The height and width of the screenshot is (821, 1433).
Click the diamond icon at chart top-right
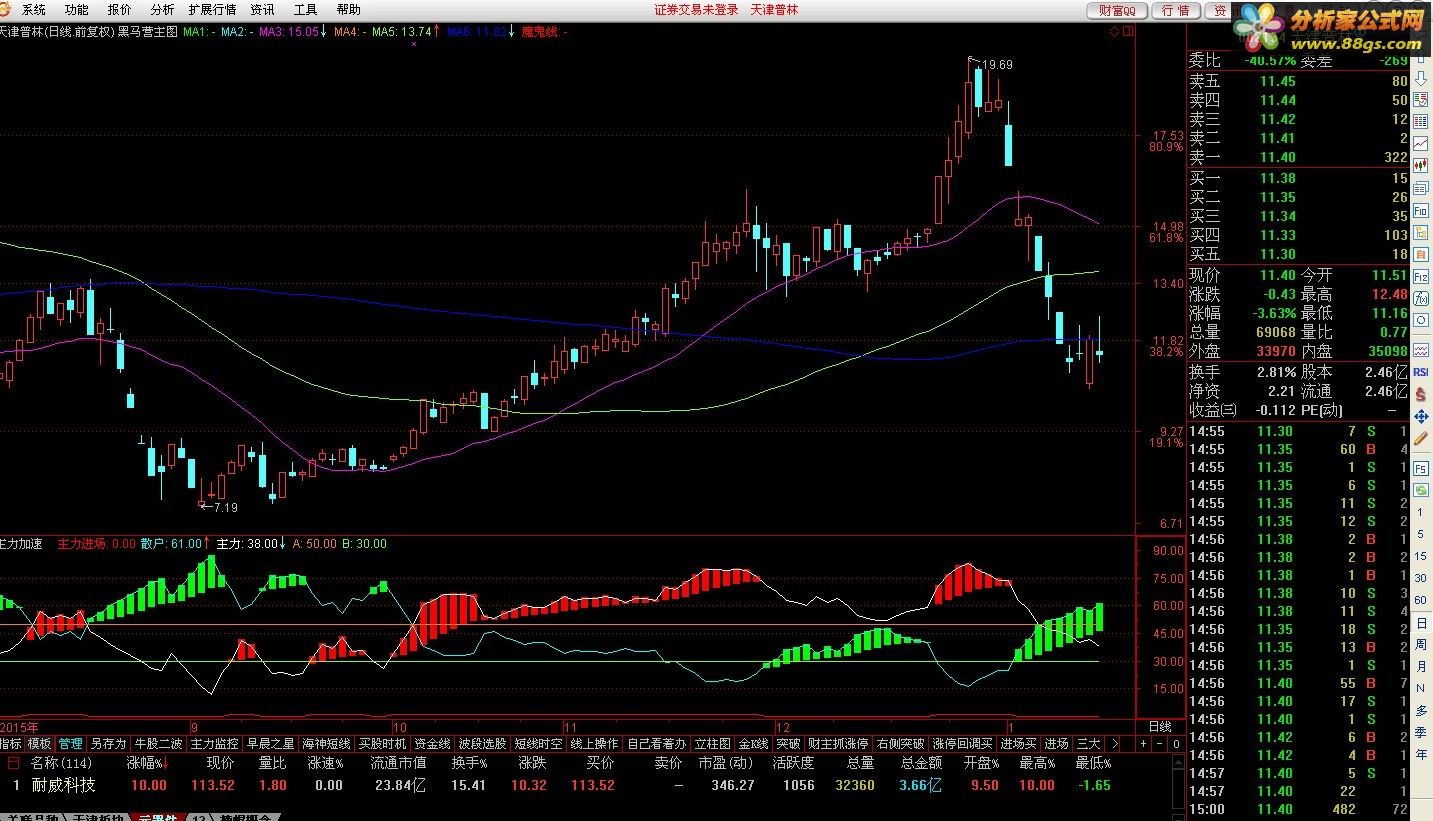pyautogui.click(x=1114, y=31)
